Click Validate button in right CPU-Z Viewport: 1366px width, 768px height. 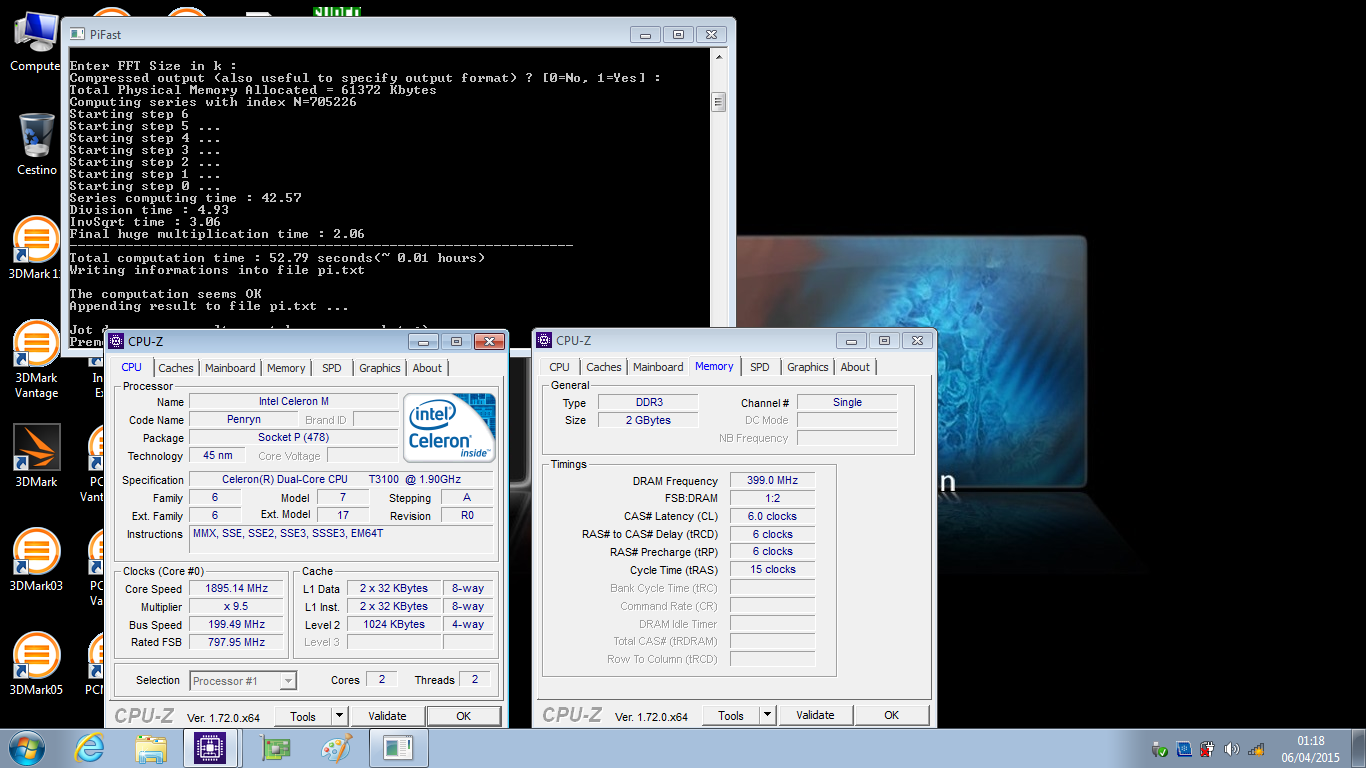(x=815, y=715)
